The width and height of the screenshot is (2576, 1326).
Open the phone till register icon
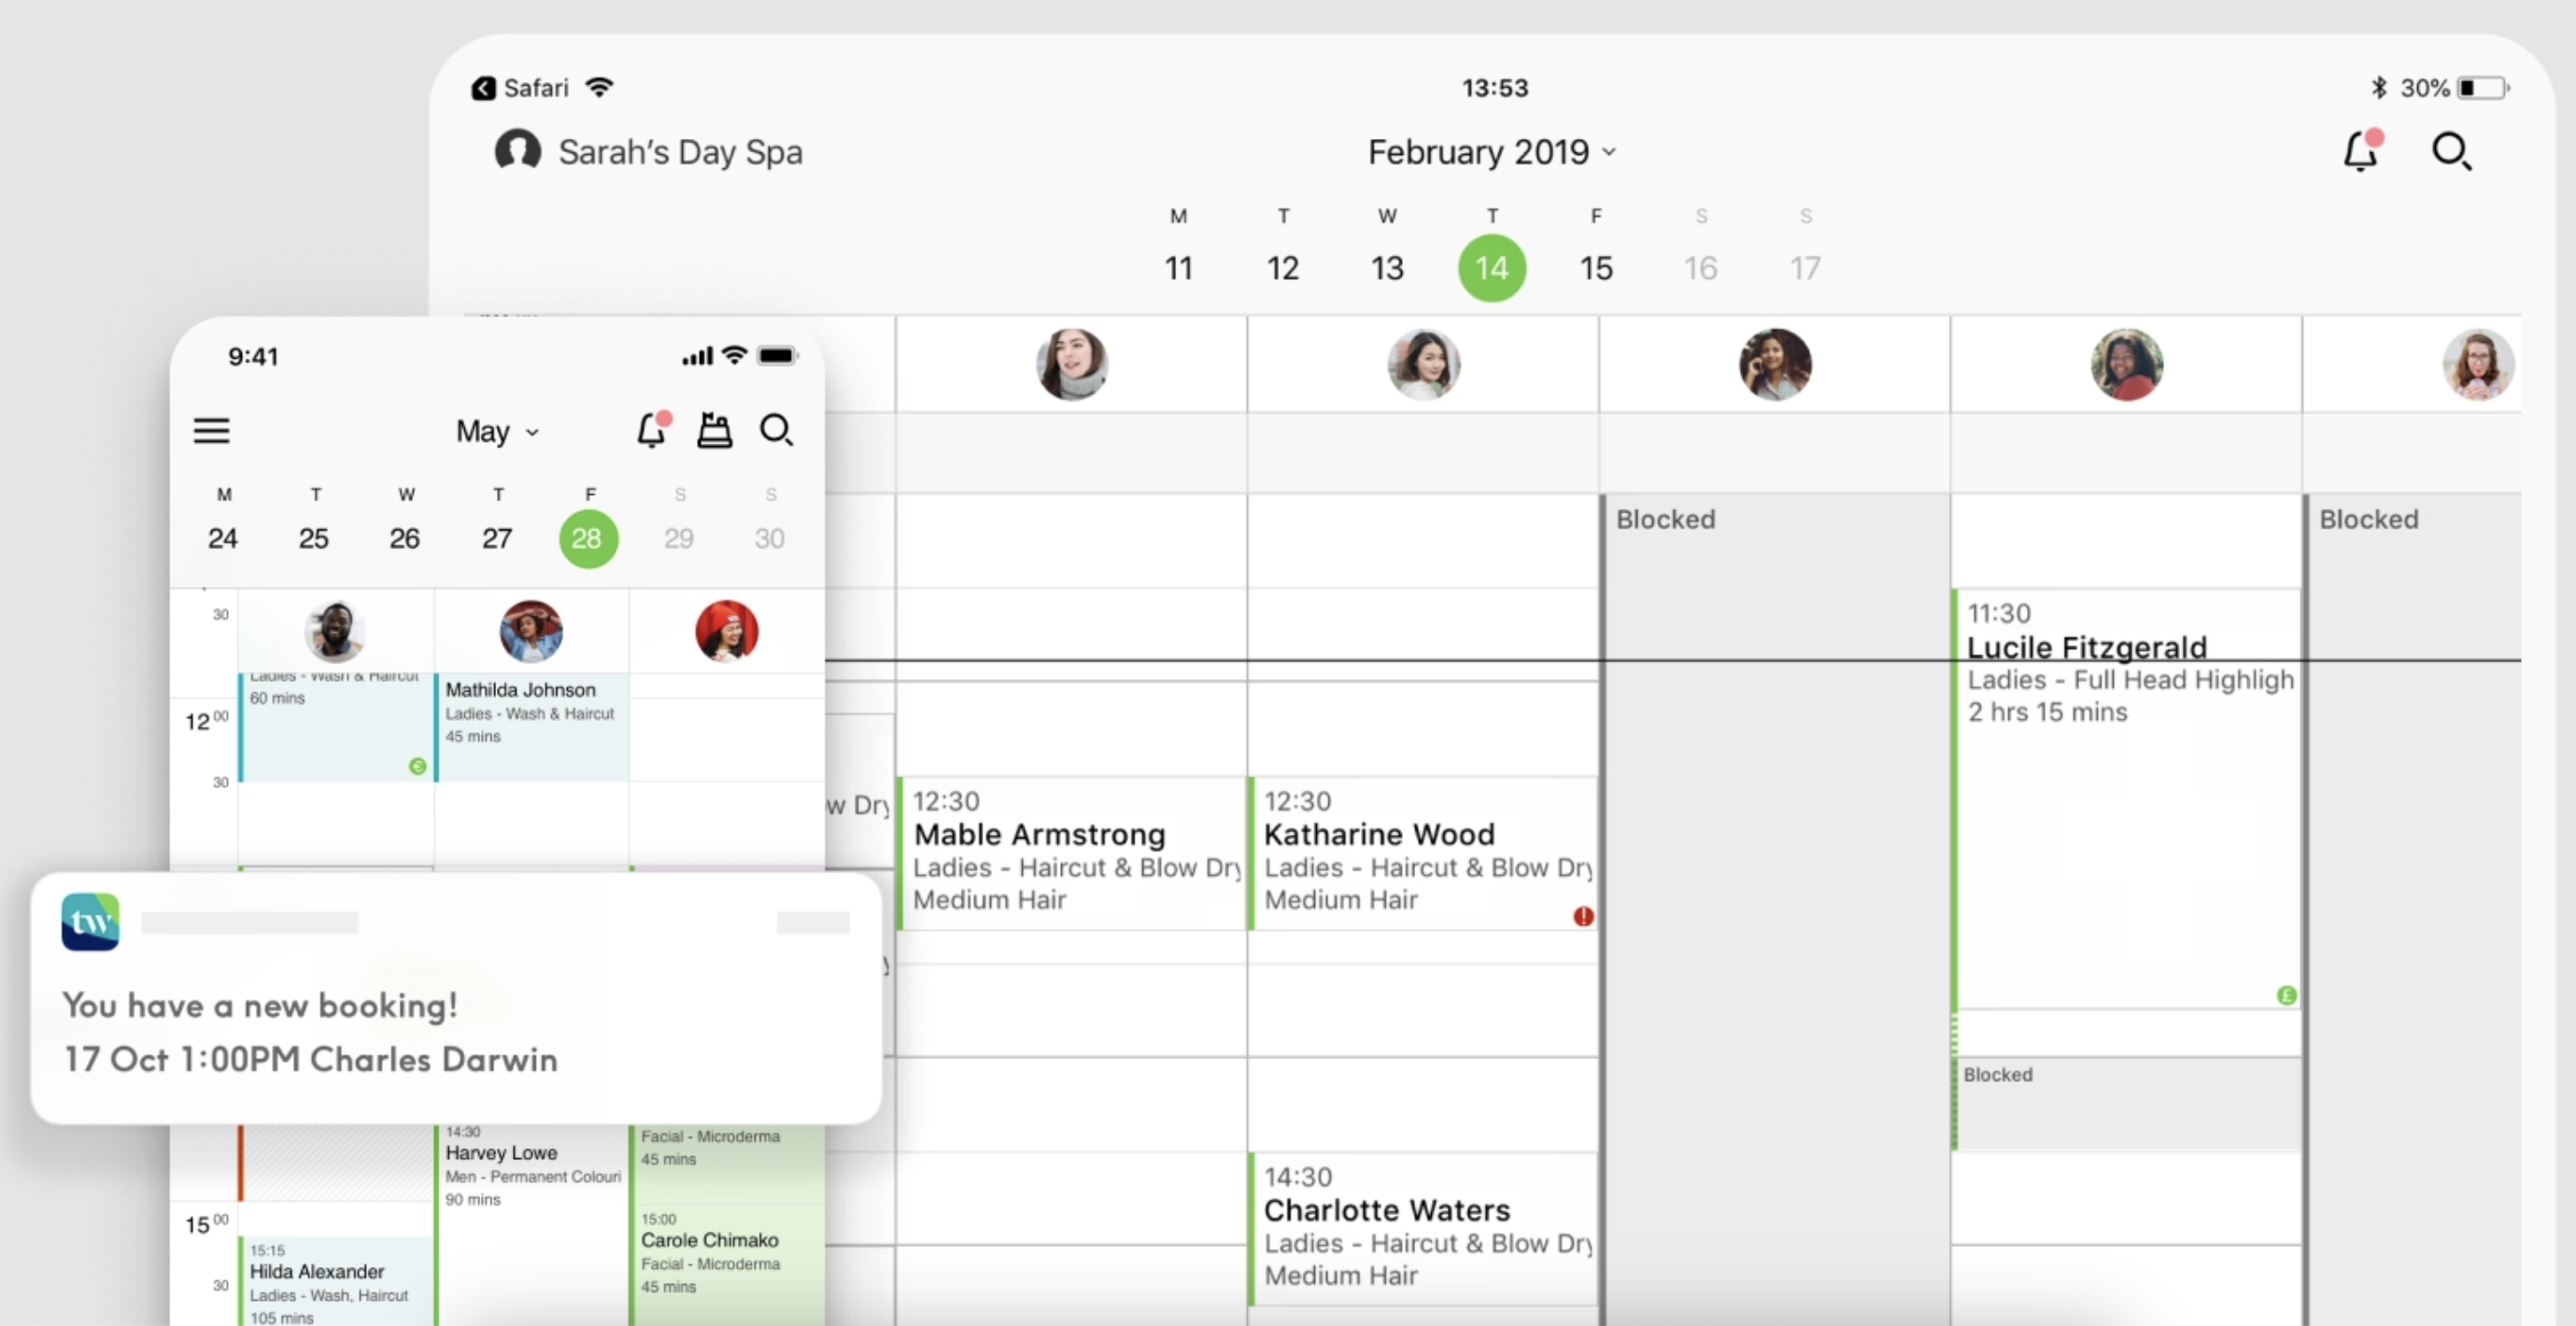(x=714, y=430)
